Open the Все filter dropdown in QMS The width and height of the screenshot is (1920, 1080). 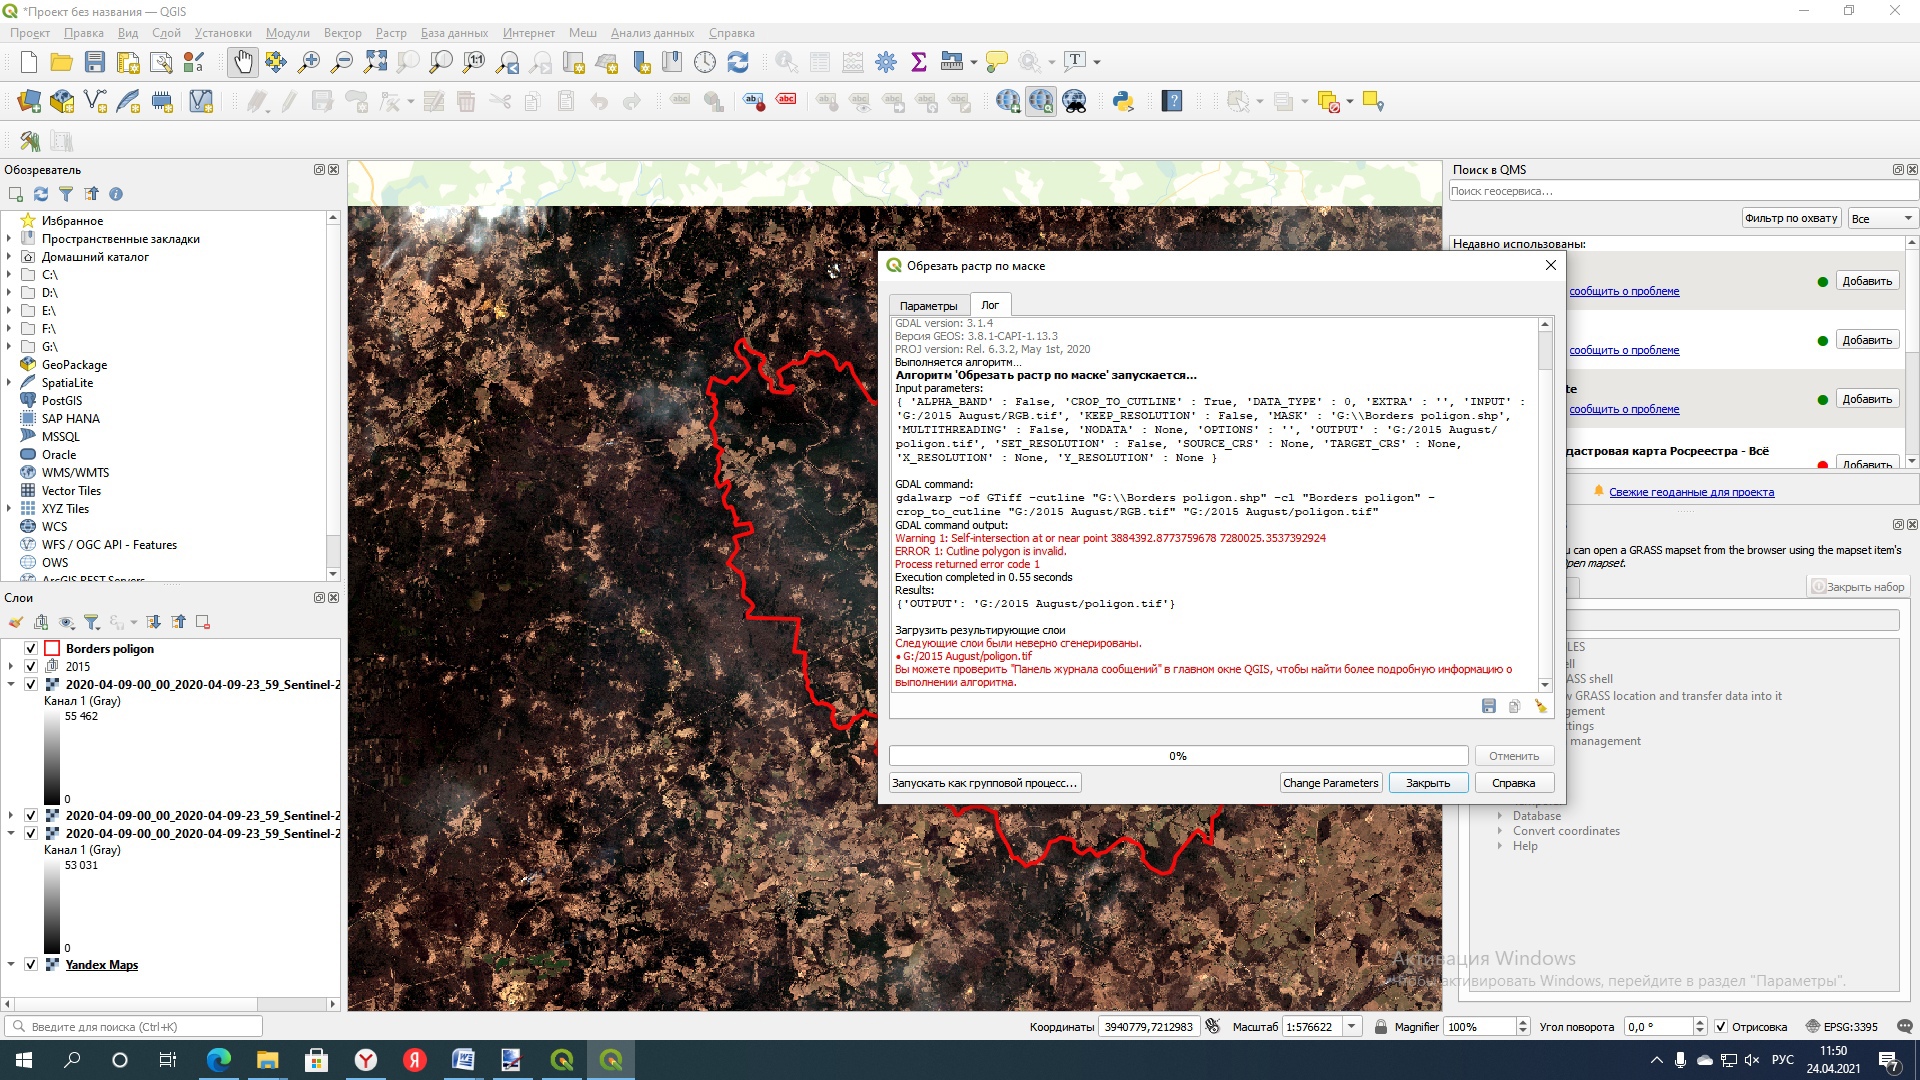(1882, 219)
